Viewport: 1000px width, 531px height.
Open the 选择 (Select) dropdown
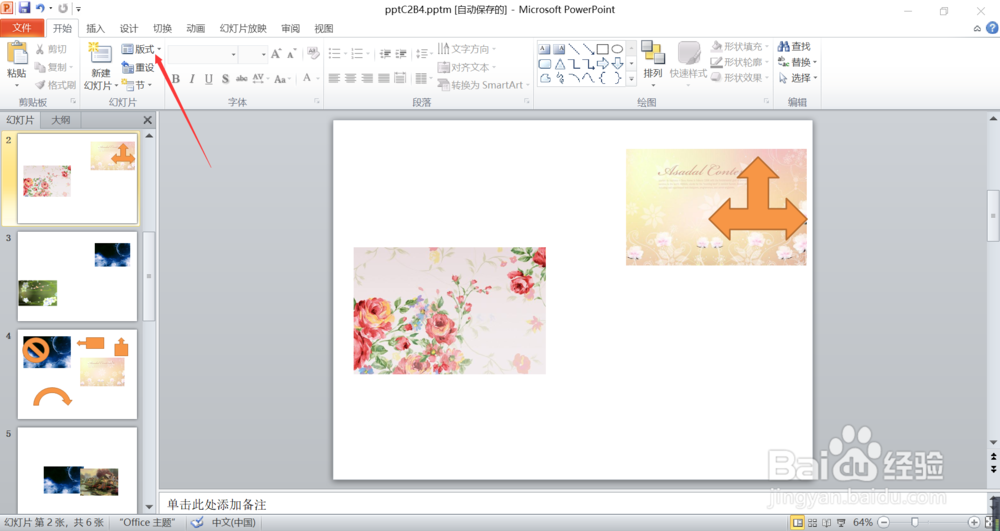pyautogui.click(x=797, y=78)
